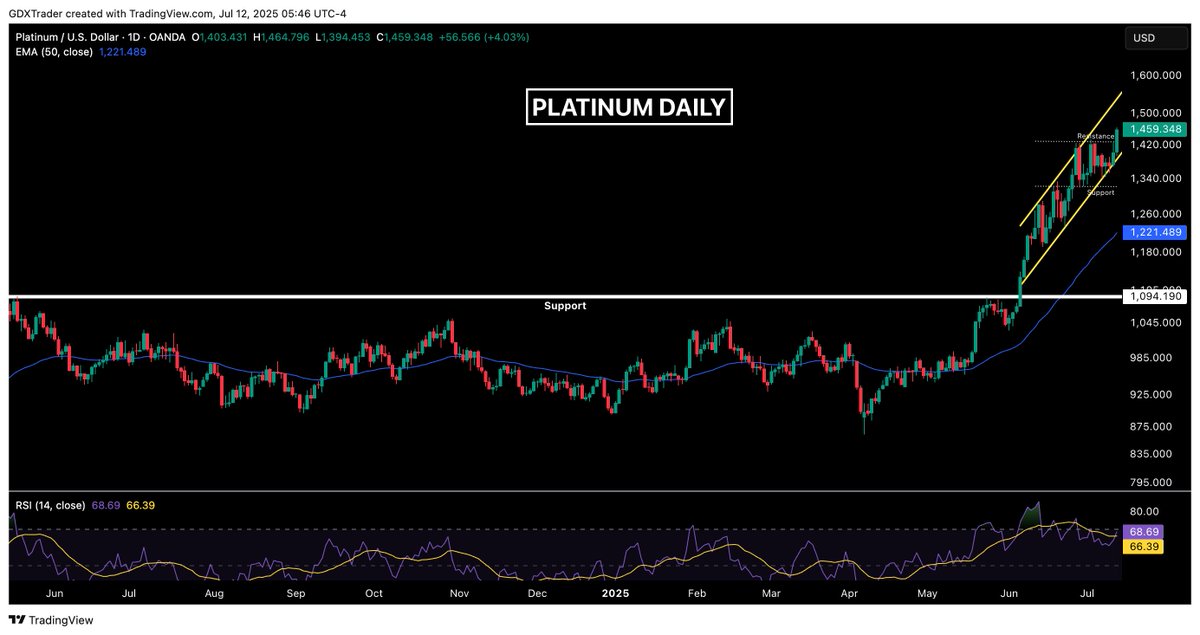This screenshot has width=1200, height=635.
Task: Select the PLATINUM DAILY text box
Action: 629,107
